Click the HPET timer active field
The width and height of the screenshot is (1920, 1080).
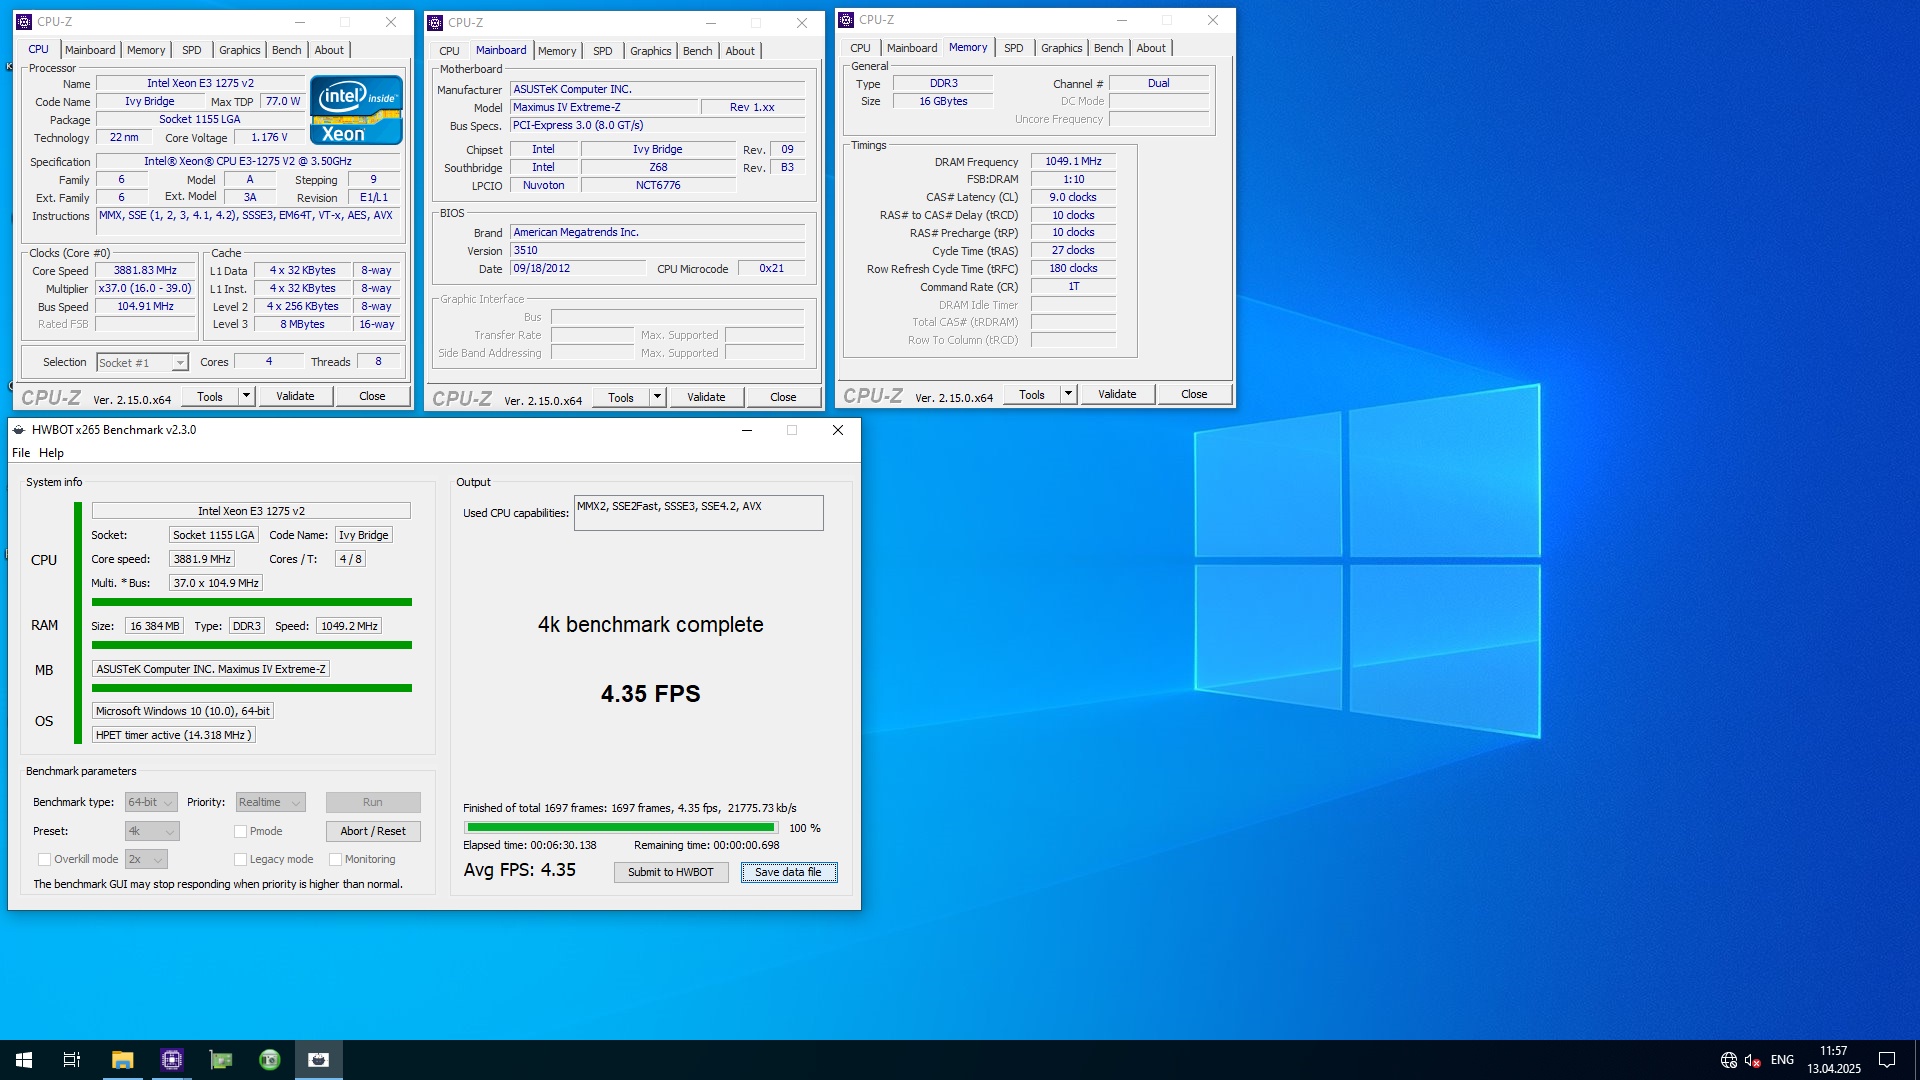(173, 735)
